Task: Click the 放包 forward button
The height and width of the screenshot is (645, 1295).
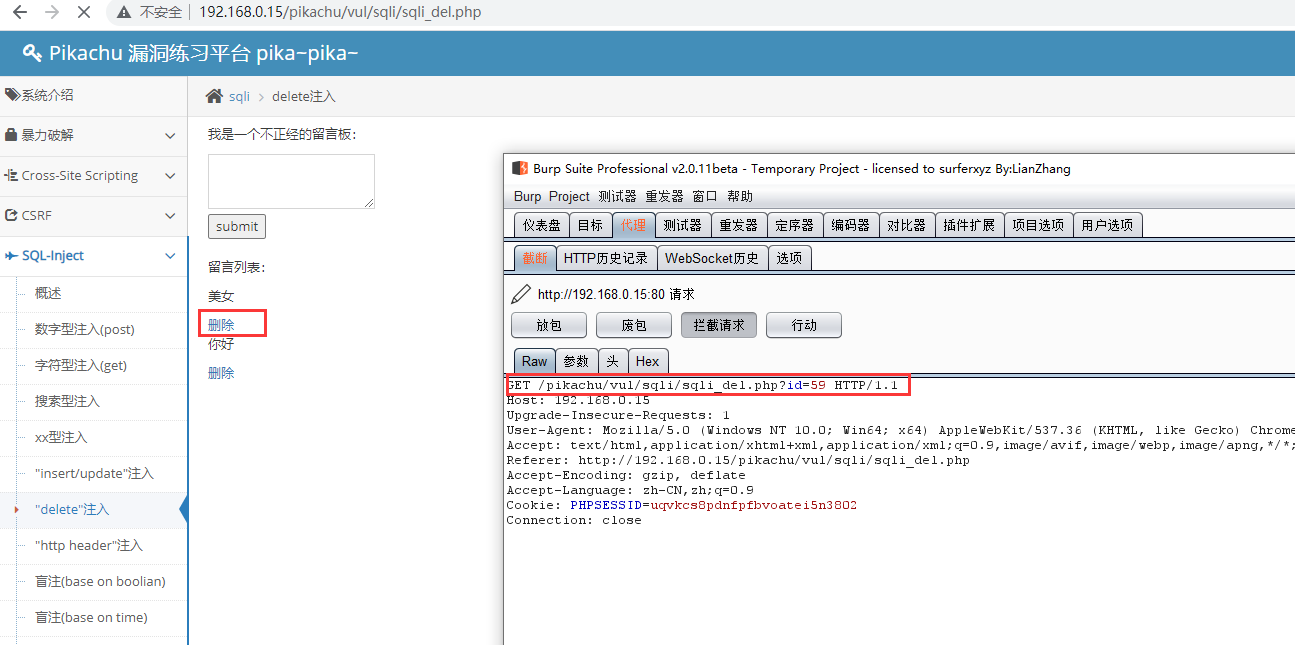Action: click(549, 325)
